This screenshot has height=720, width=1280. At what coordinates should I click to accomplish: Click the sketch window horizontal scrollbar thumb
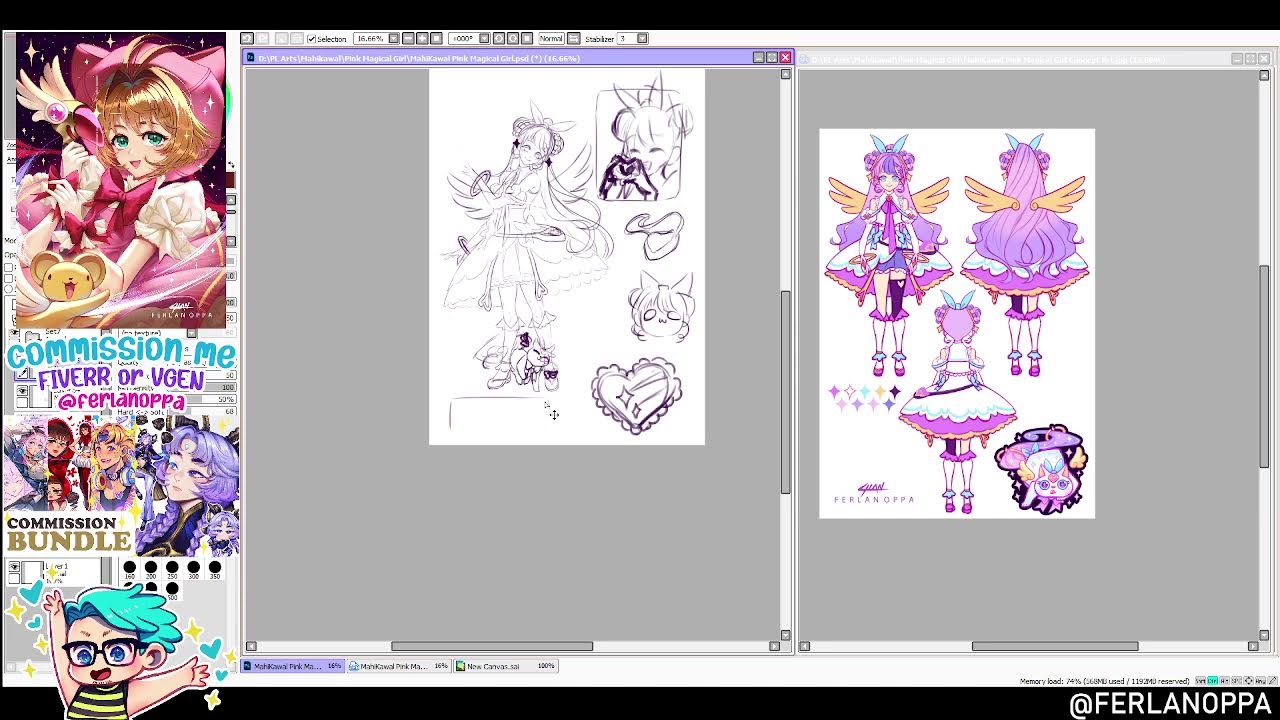pos(492,646)
